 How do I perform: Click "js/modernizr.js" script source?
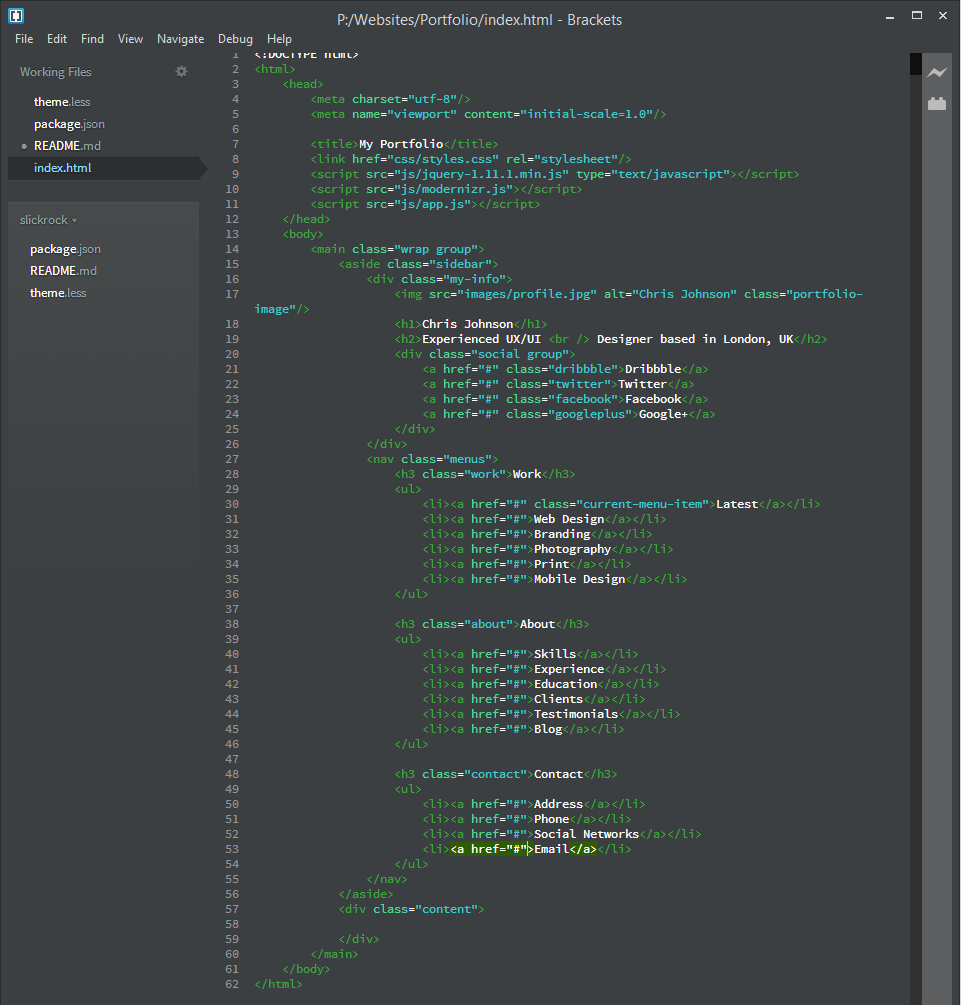pos(453,189)
